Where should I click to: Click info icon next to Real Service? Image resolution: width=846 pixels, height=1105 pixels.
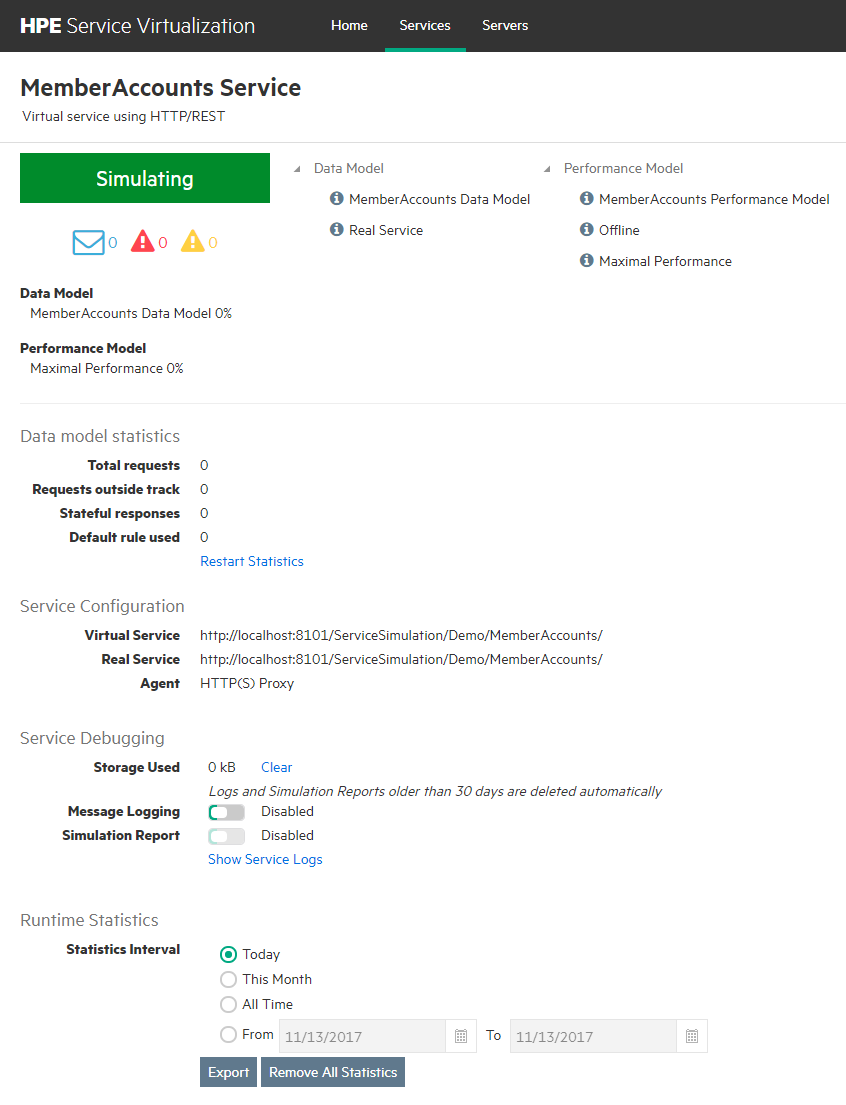coord(337,230)
